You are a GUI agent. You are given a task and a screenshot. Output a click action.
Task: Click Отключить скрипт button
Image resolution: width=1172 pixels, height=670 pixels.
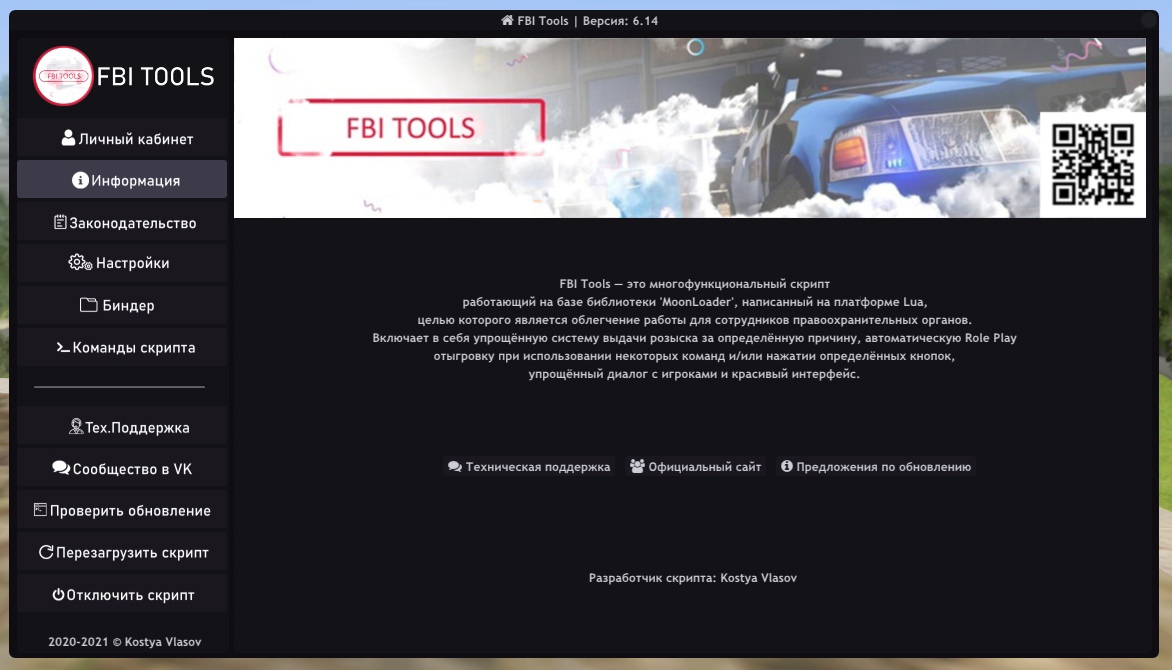click(122, 594)
